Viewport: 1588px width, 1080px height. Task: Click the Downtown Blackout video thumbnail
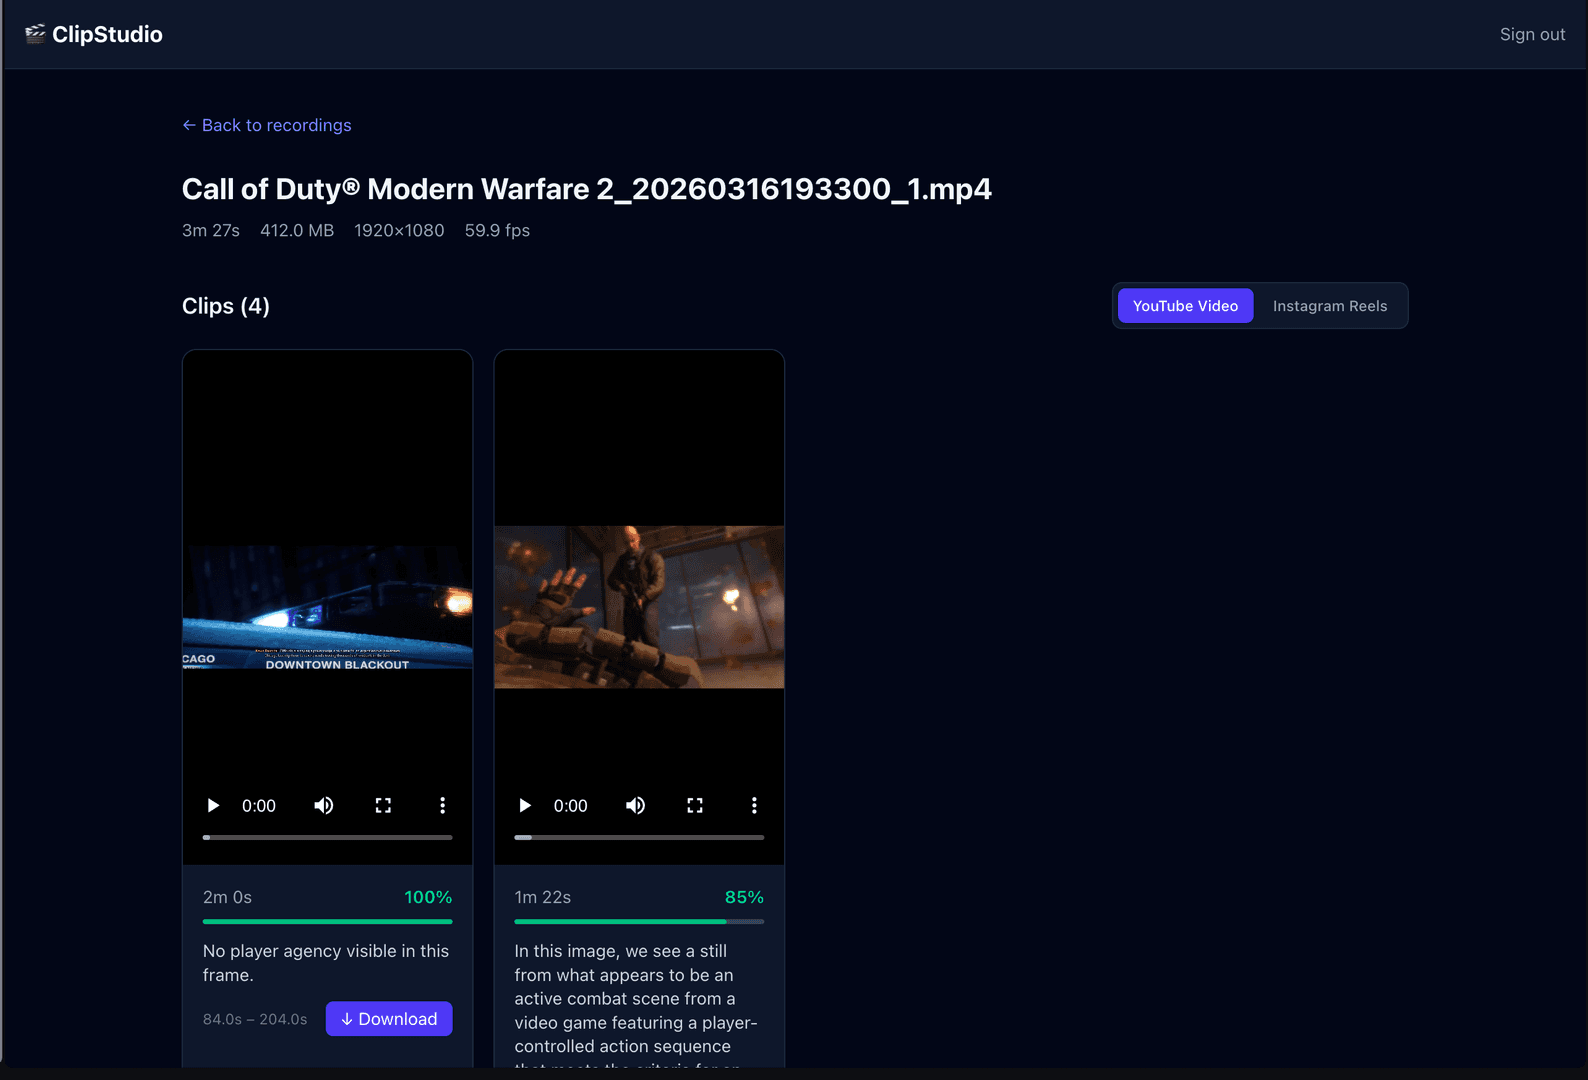(327, 607)
